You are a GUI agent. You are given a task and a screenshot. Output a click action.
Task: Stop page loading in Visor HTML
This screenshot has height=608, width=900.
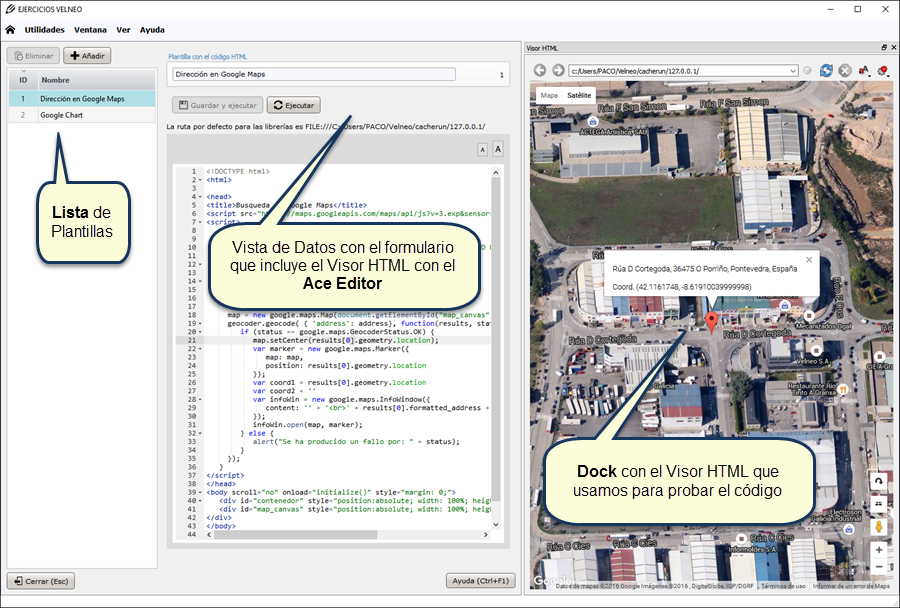845,70
